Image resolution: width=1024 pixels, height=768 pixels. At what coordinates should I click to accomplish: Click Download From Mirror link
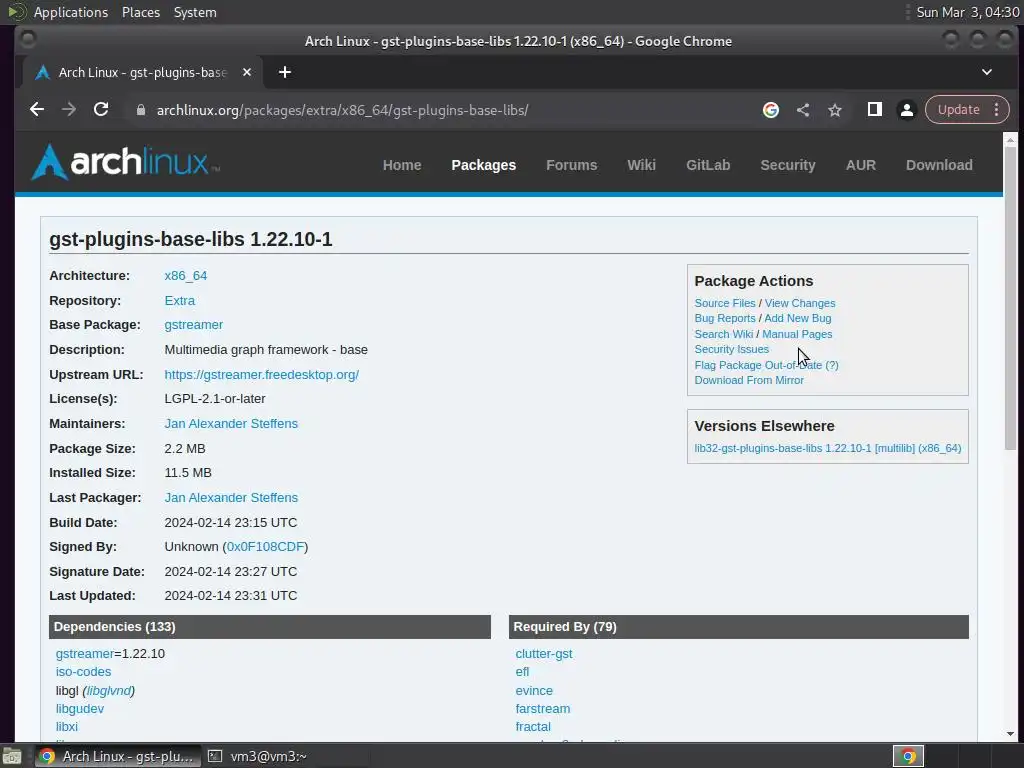pyautogui.click(x=749, y=380)
